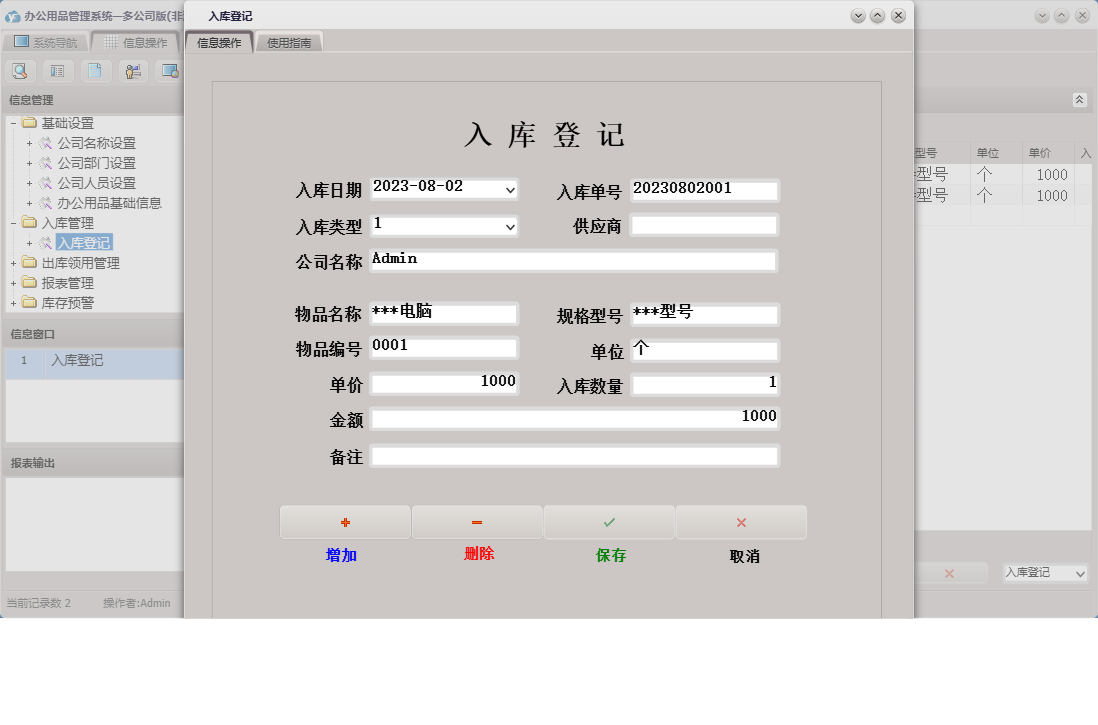1098x725 pixels.
Task: Click the red X icon above 取消
Action: [x=742, y=521]
